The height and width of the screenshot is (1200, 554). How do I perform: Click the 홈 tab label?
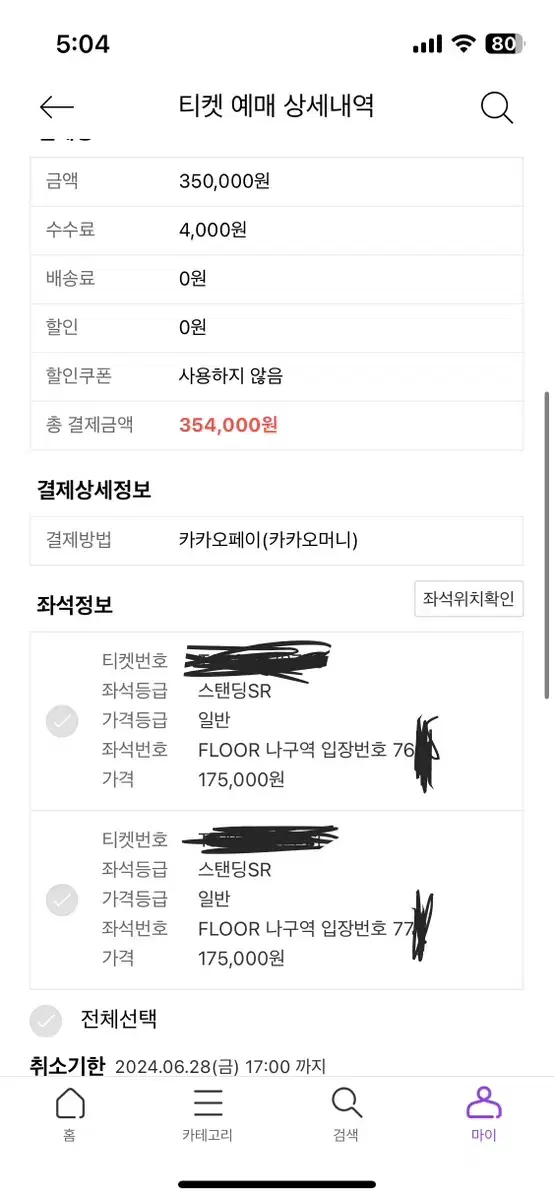point(69,1135)
